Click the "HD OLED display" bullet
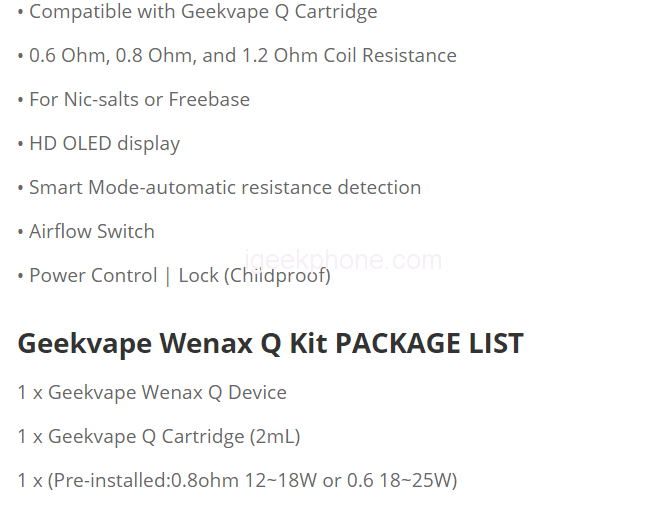The width and height of the screenshot is (672, 508). pos(104,144)
